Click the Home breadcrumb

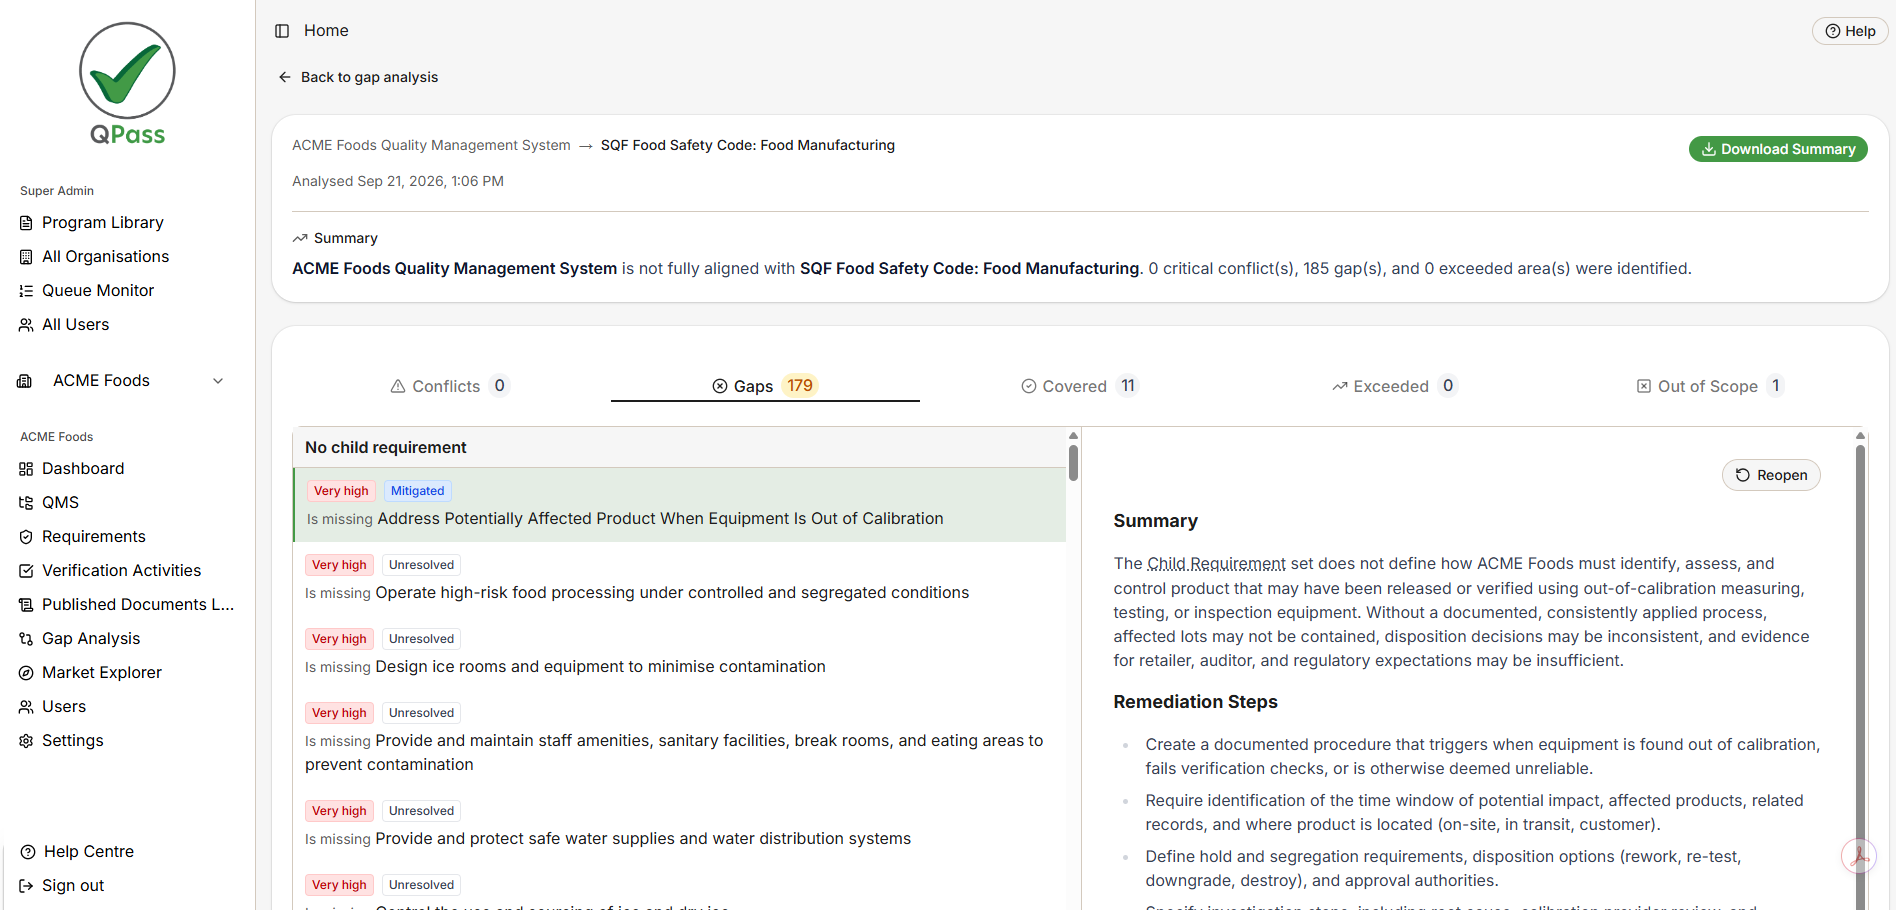click(x=326, y=31)
